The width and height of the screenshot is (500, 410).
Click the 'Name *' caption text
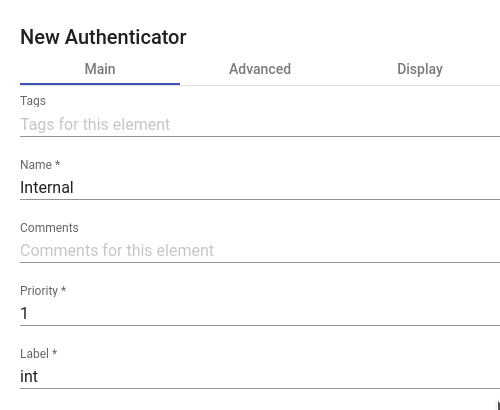tap(40, 165)
